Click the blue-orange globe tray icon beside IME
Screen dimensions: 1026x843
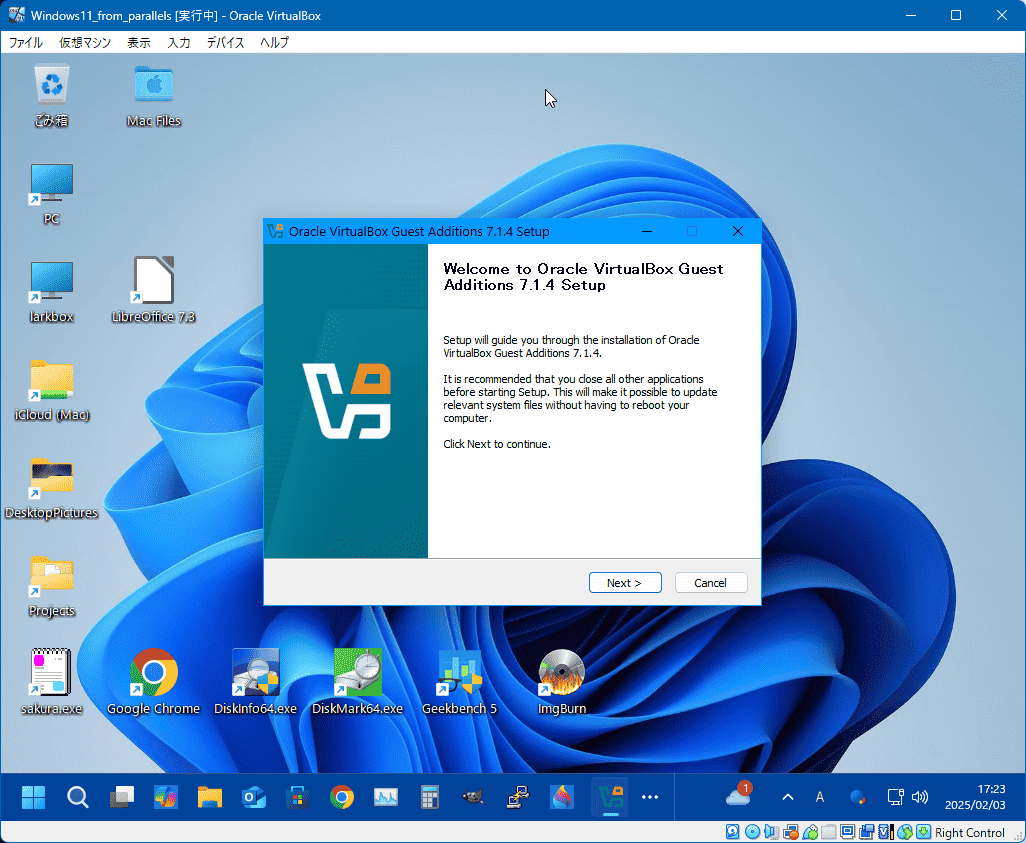857,797
